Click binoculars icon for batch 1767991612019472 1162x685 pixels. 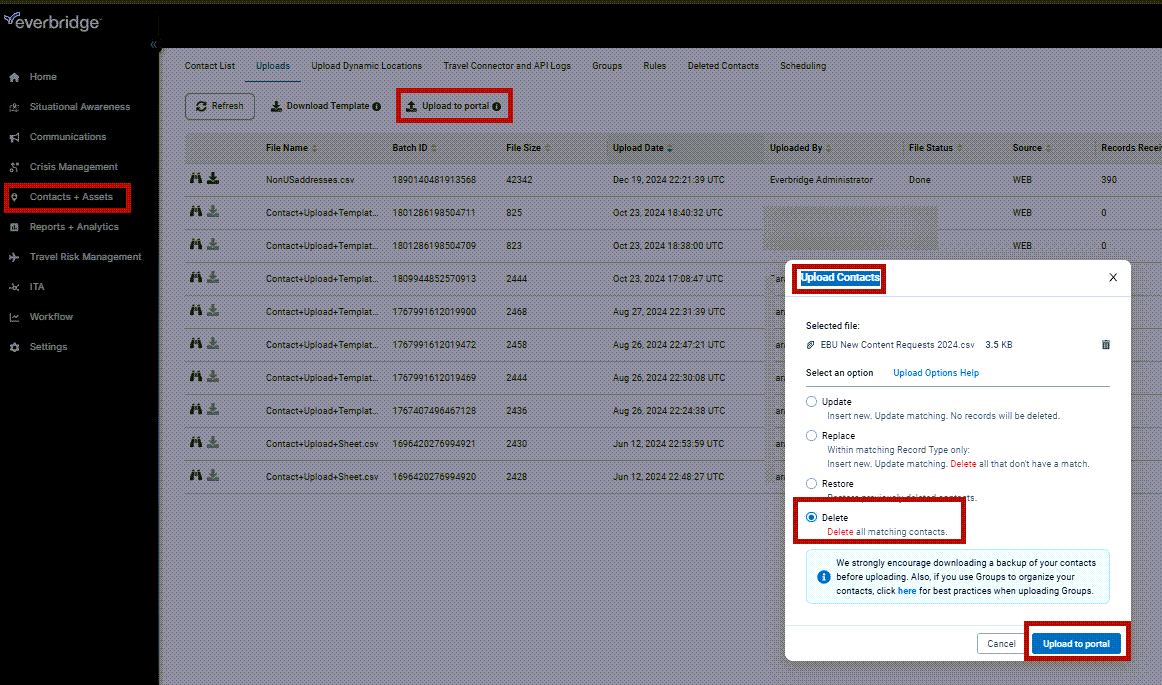[196, 343]
